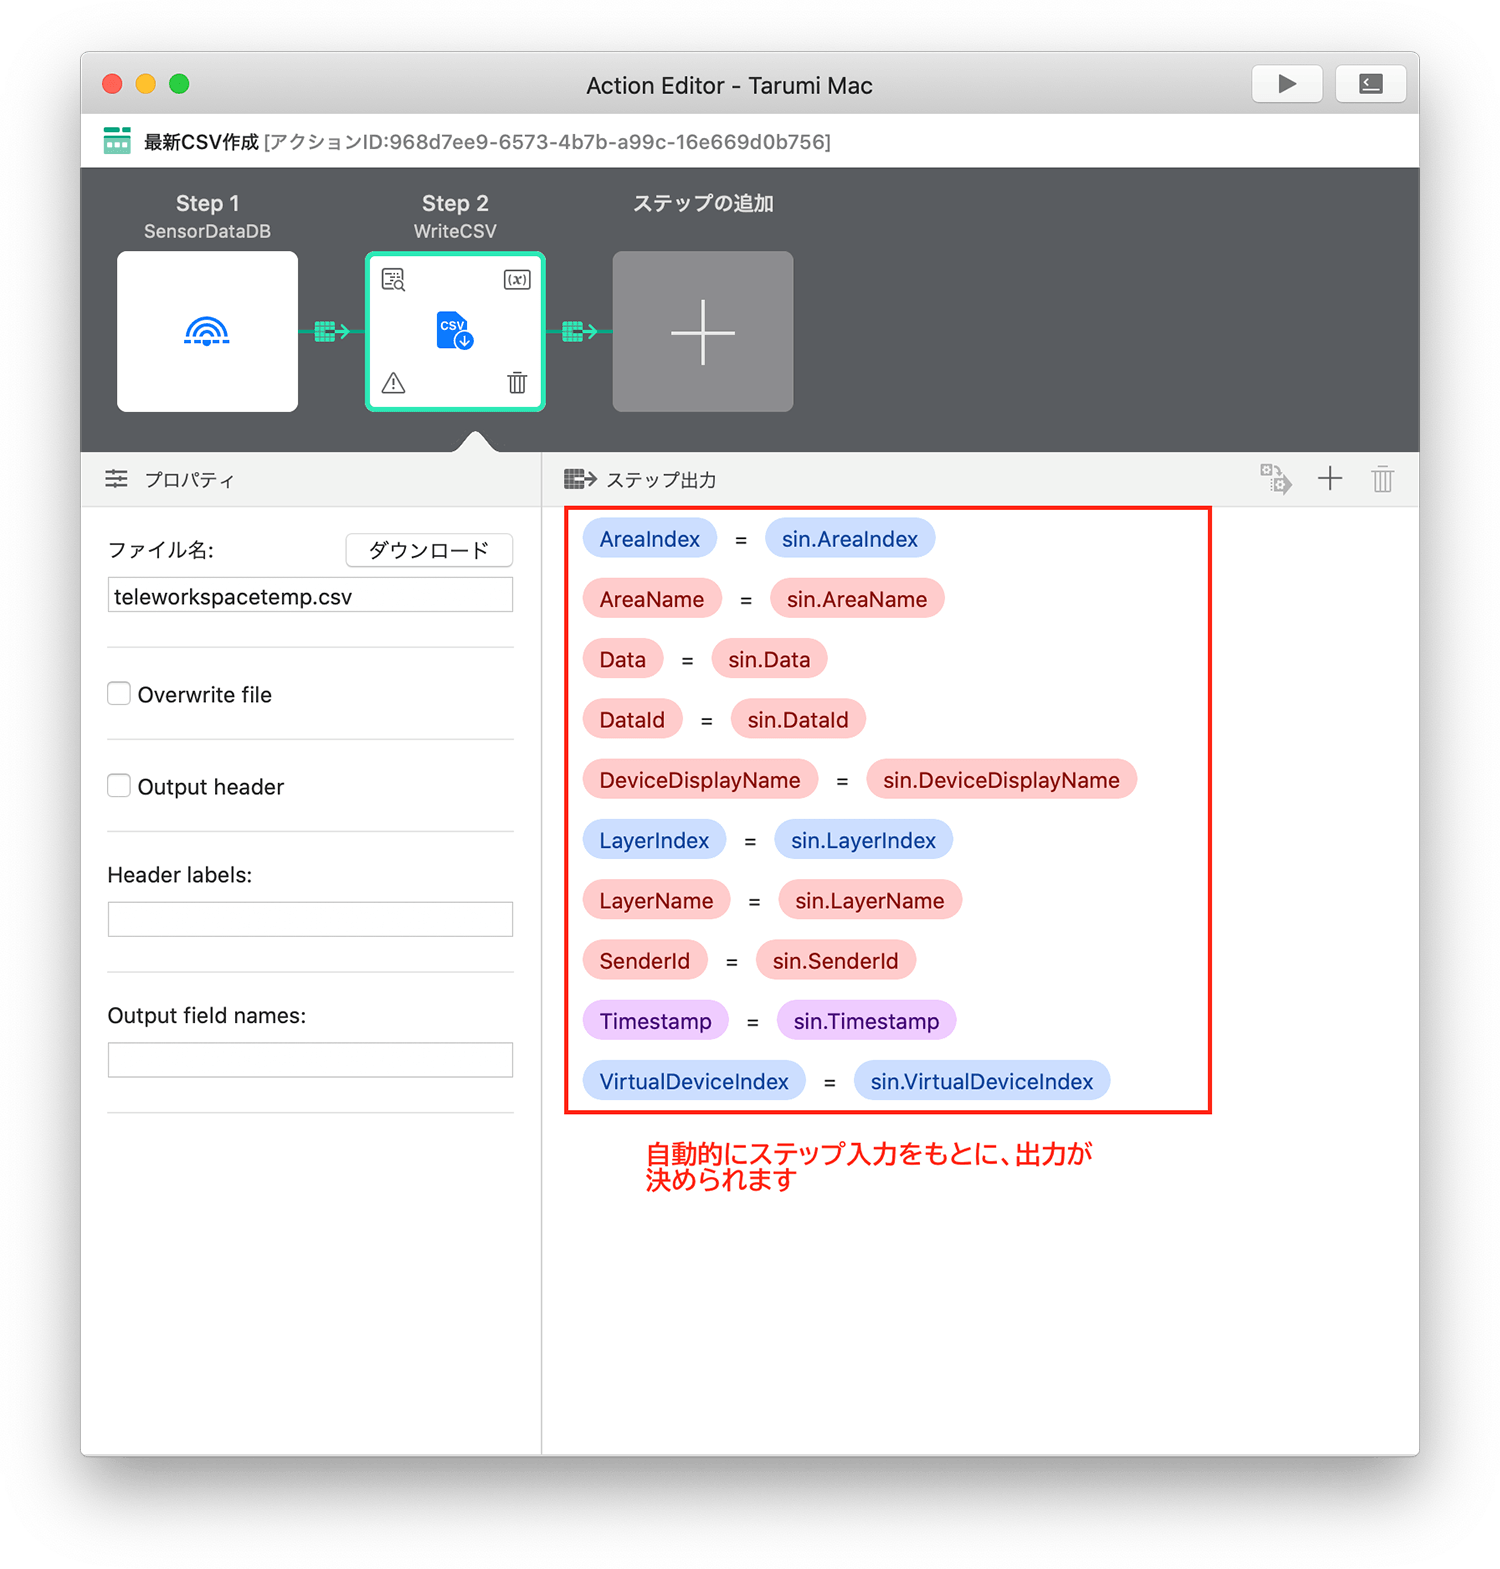The height and width of the screenshot is (1569, 1500).
Task: Enable the Overwrite file checkbox
Action: tap(119, 693)
